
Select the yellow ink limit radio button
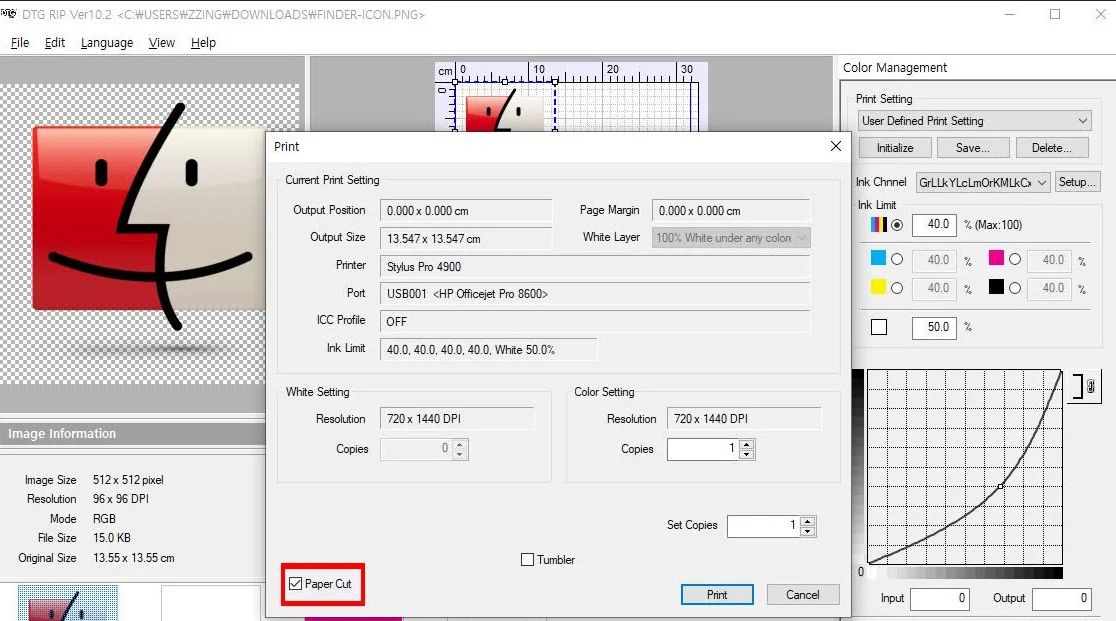pos(897,288)
